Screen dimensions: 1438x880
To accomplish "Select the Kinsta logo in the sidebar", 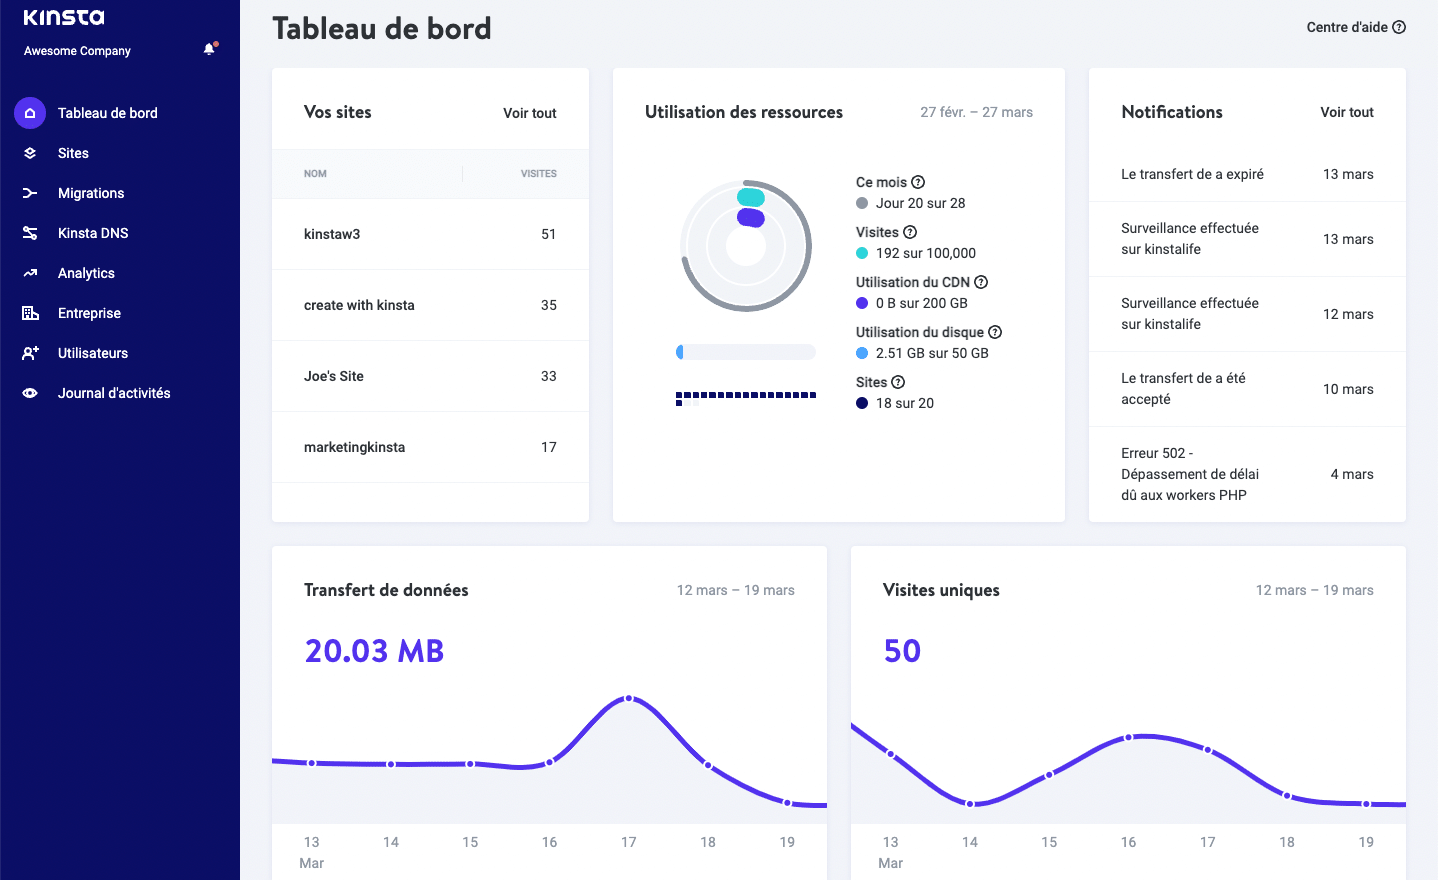I will click(x=62, y=17).
